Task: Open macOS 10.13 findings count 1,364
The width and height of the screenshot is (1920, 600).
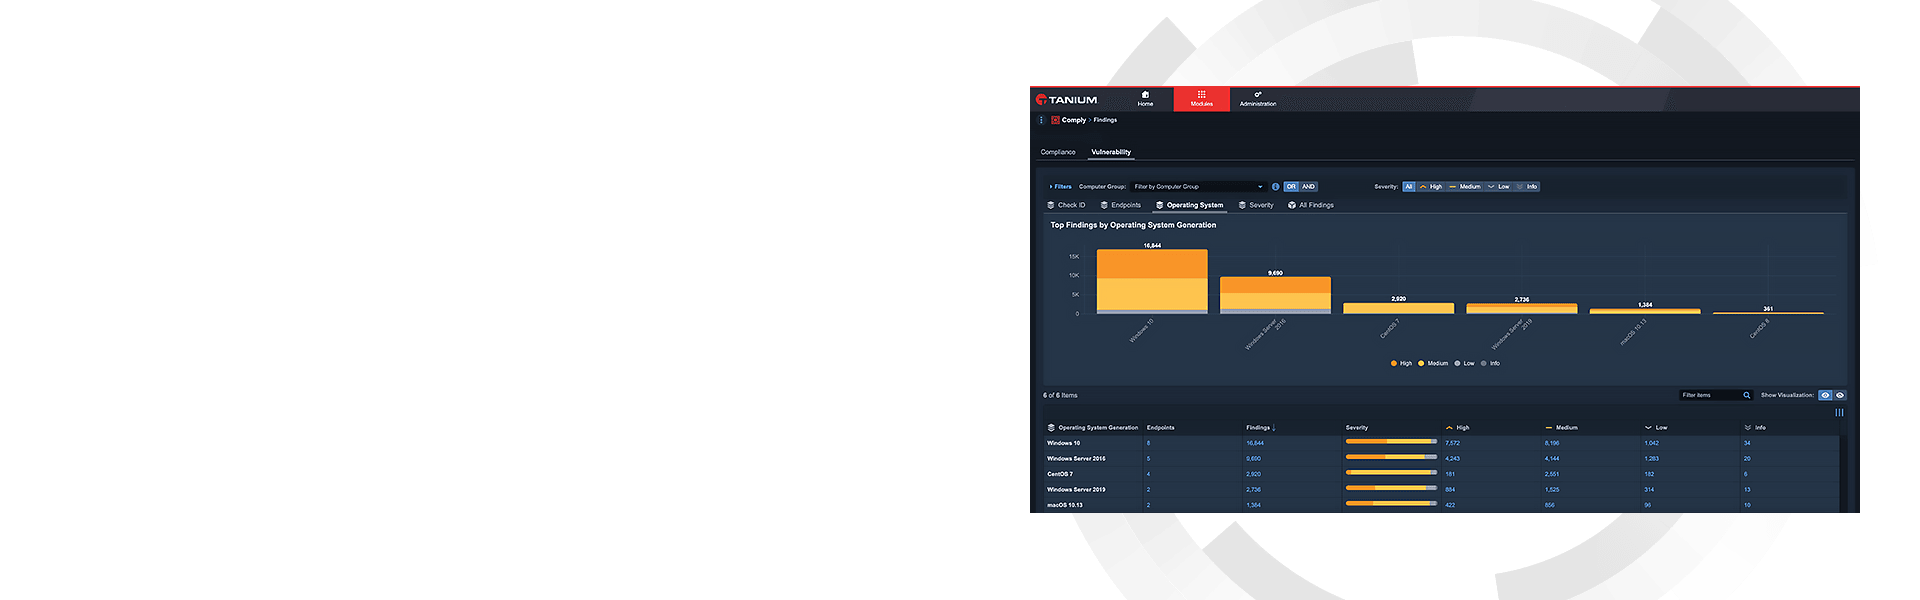Action: pyautogui.click(x=1254, y=505)
